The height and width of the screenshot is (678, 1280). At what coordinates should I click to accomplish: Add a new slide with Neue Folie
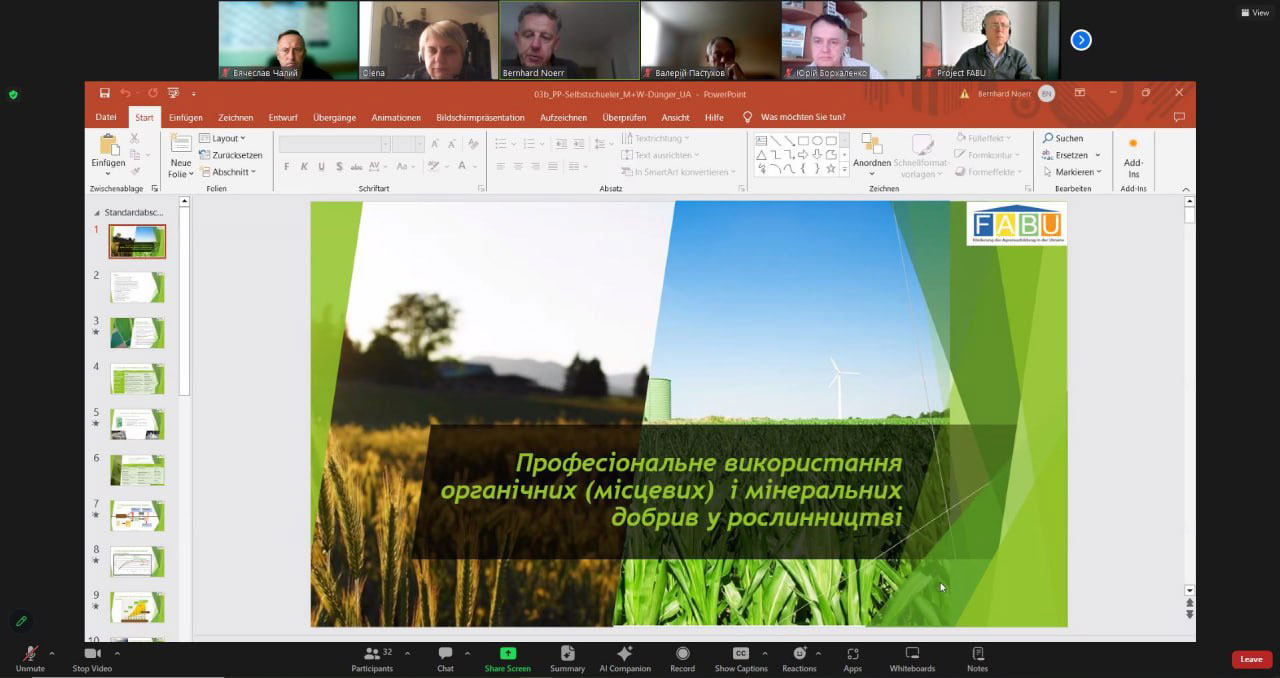point(180,157)
